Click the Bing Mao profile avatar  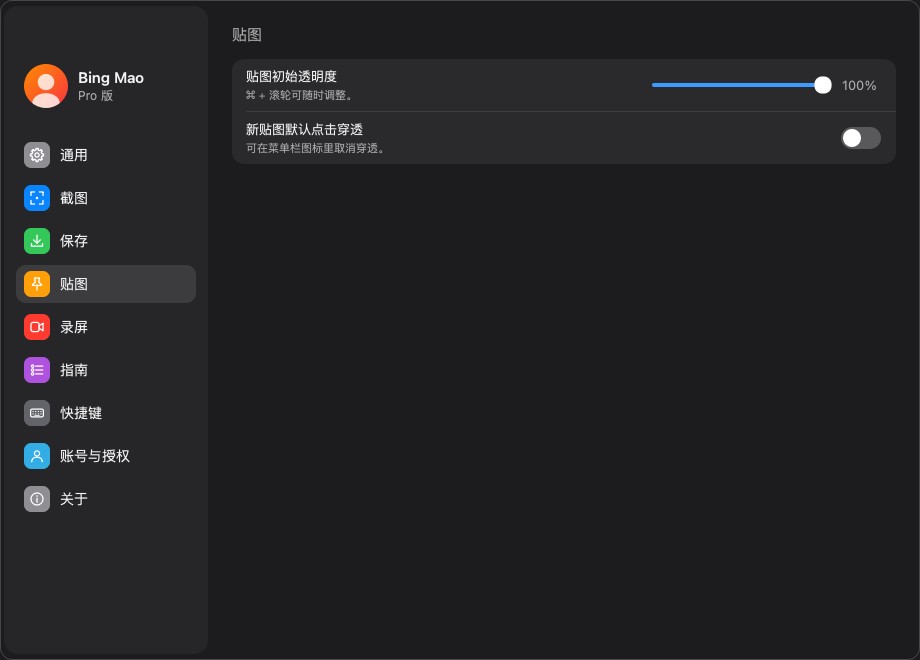click(46, 86)
